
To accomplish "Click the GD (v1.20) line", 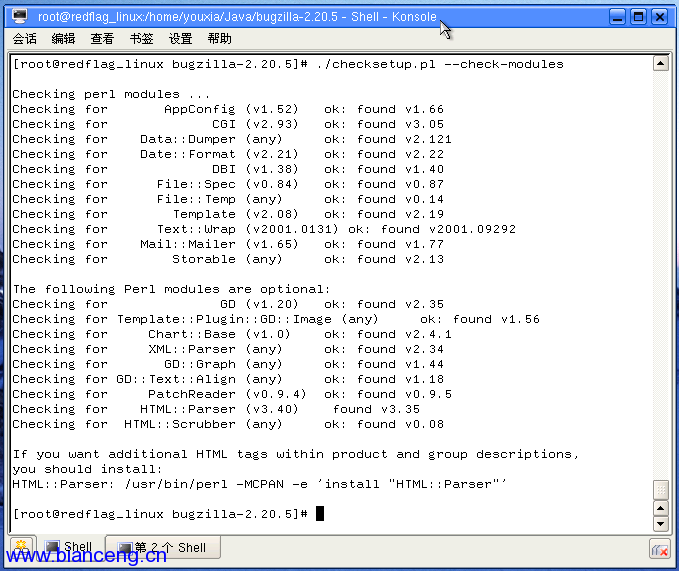I will (228, 304).
